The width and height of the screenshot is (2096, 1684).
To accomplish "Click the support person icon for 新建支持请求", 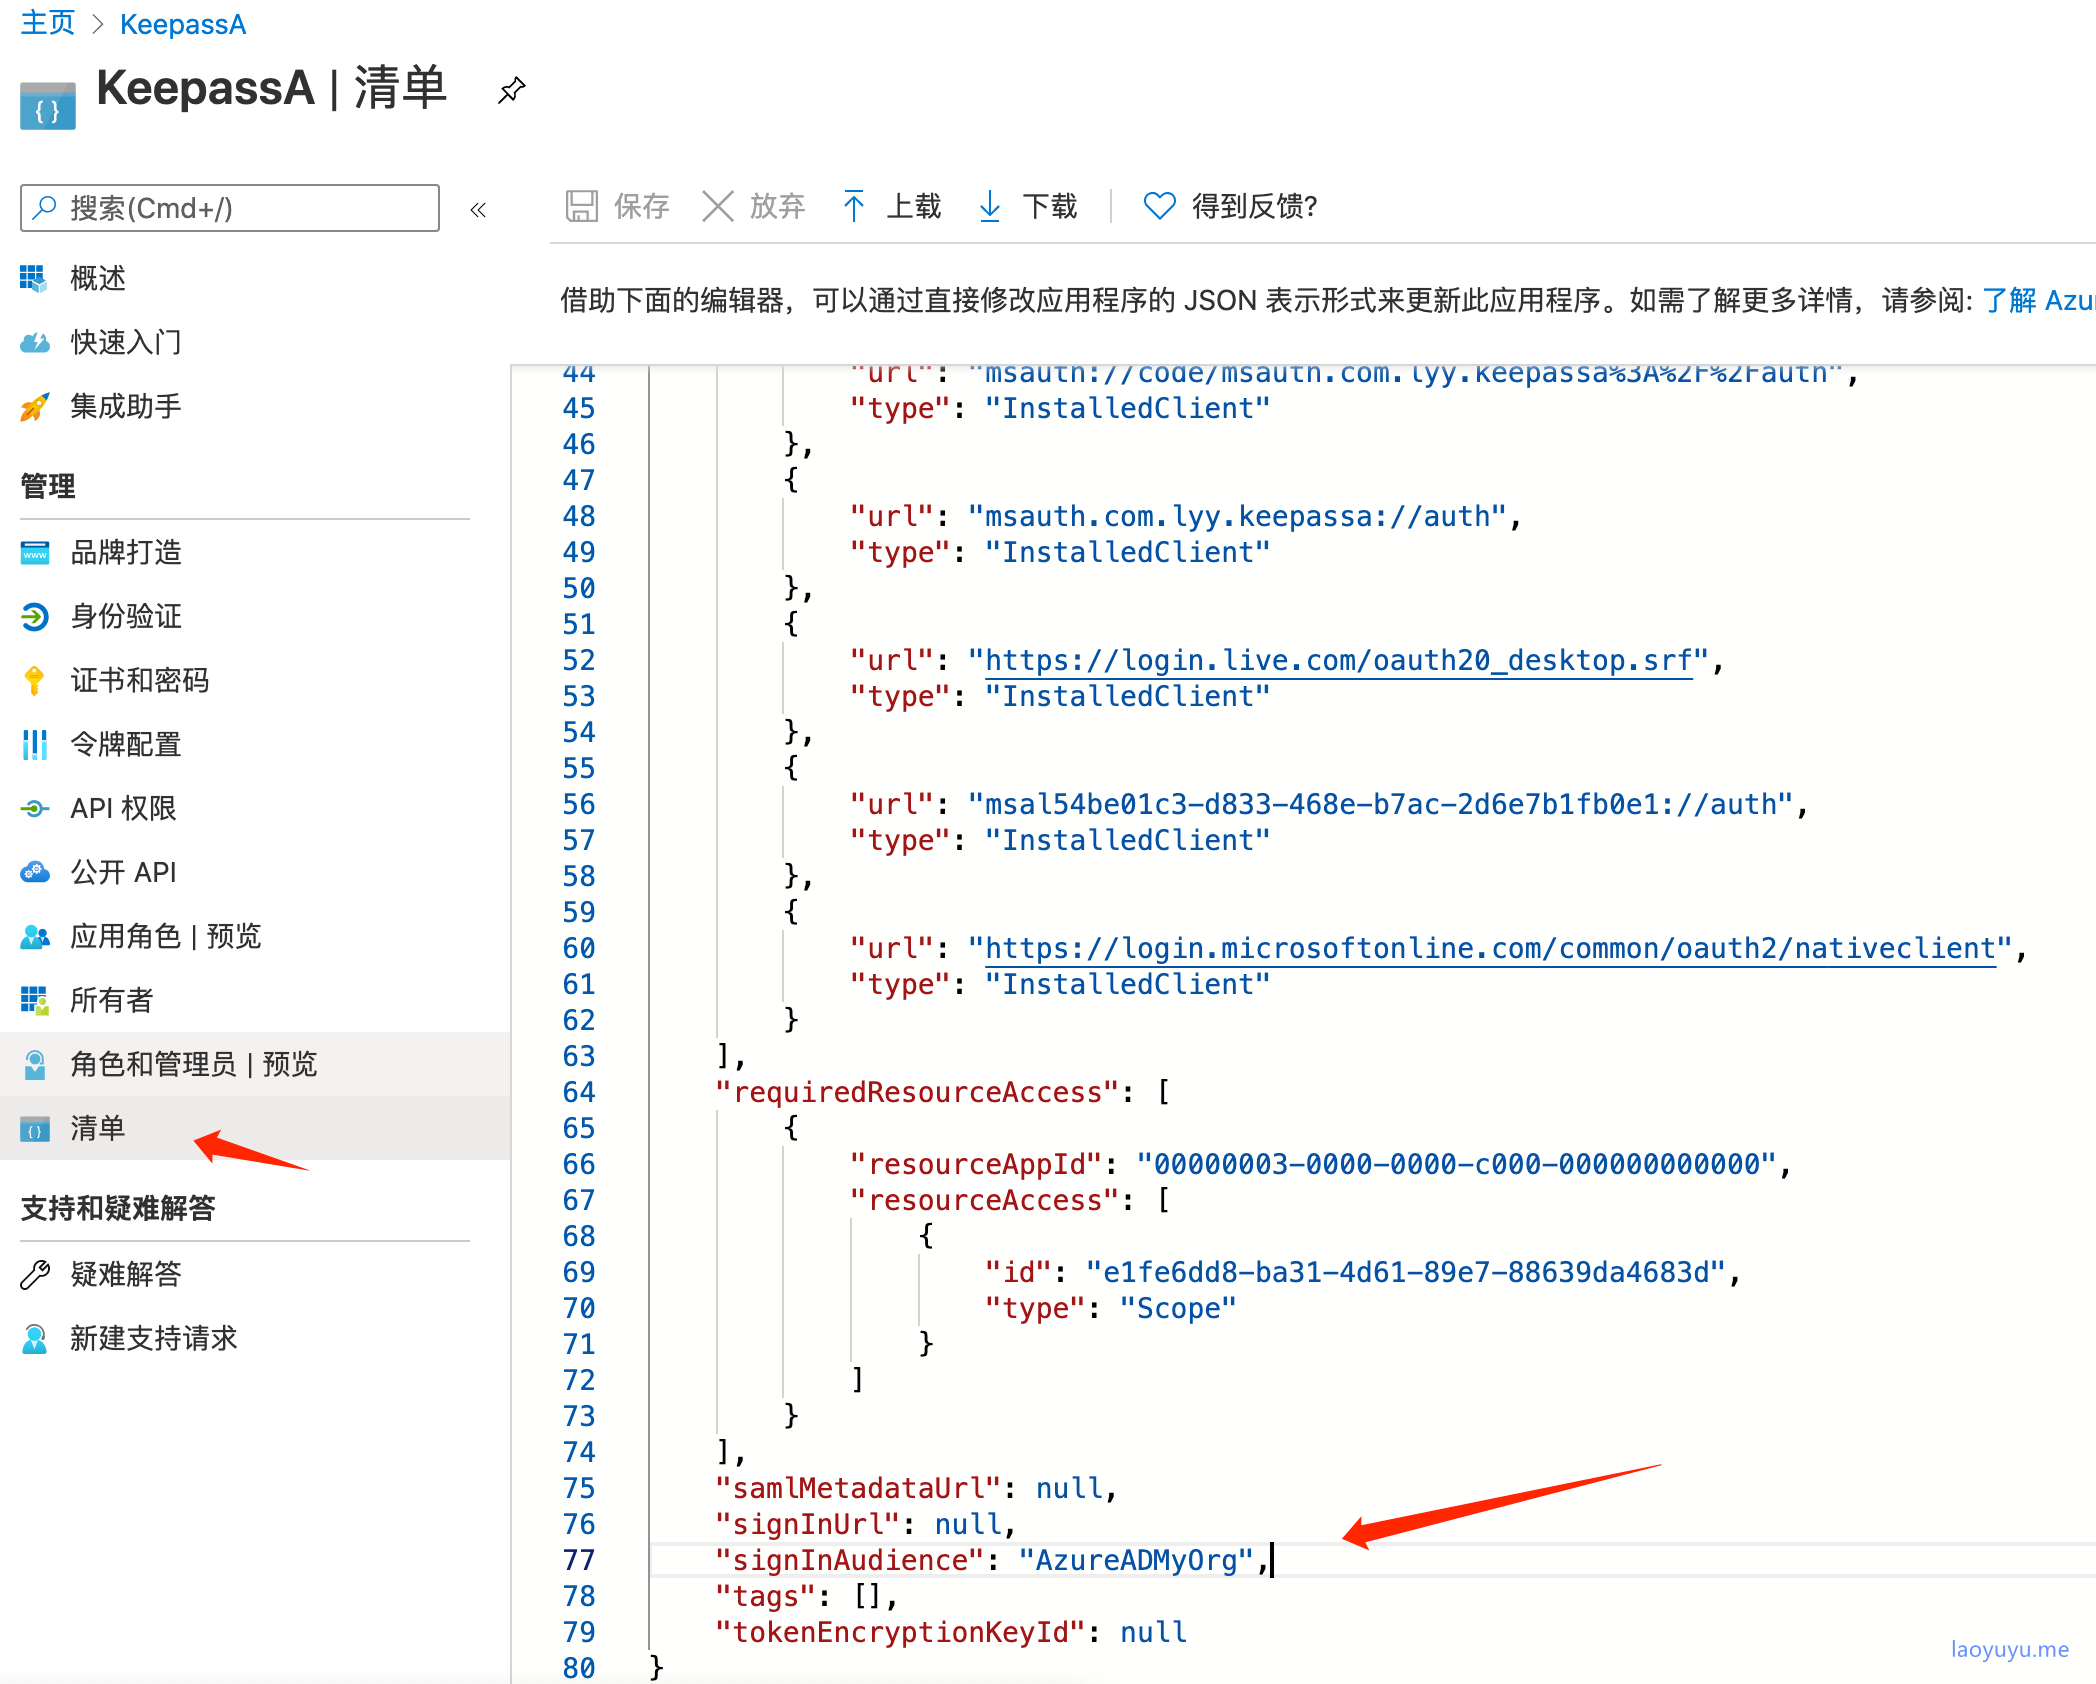I will click(x=34, y=1338).
